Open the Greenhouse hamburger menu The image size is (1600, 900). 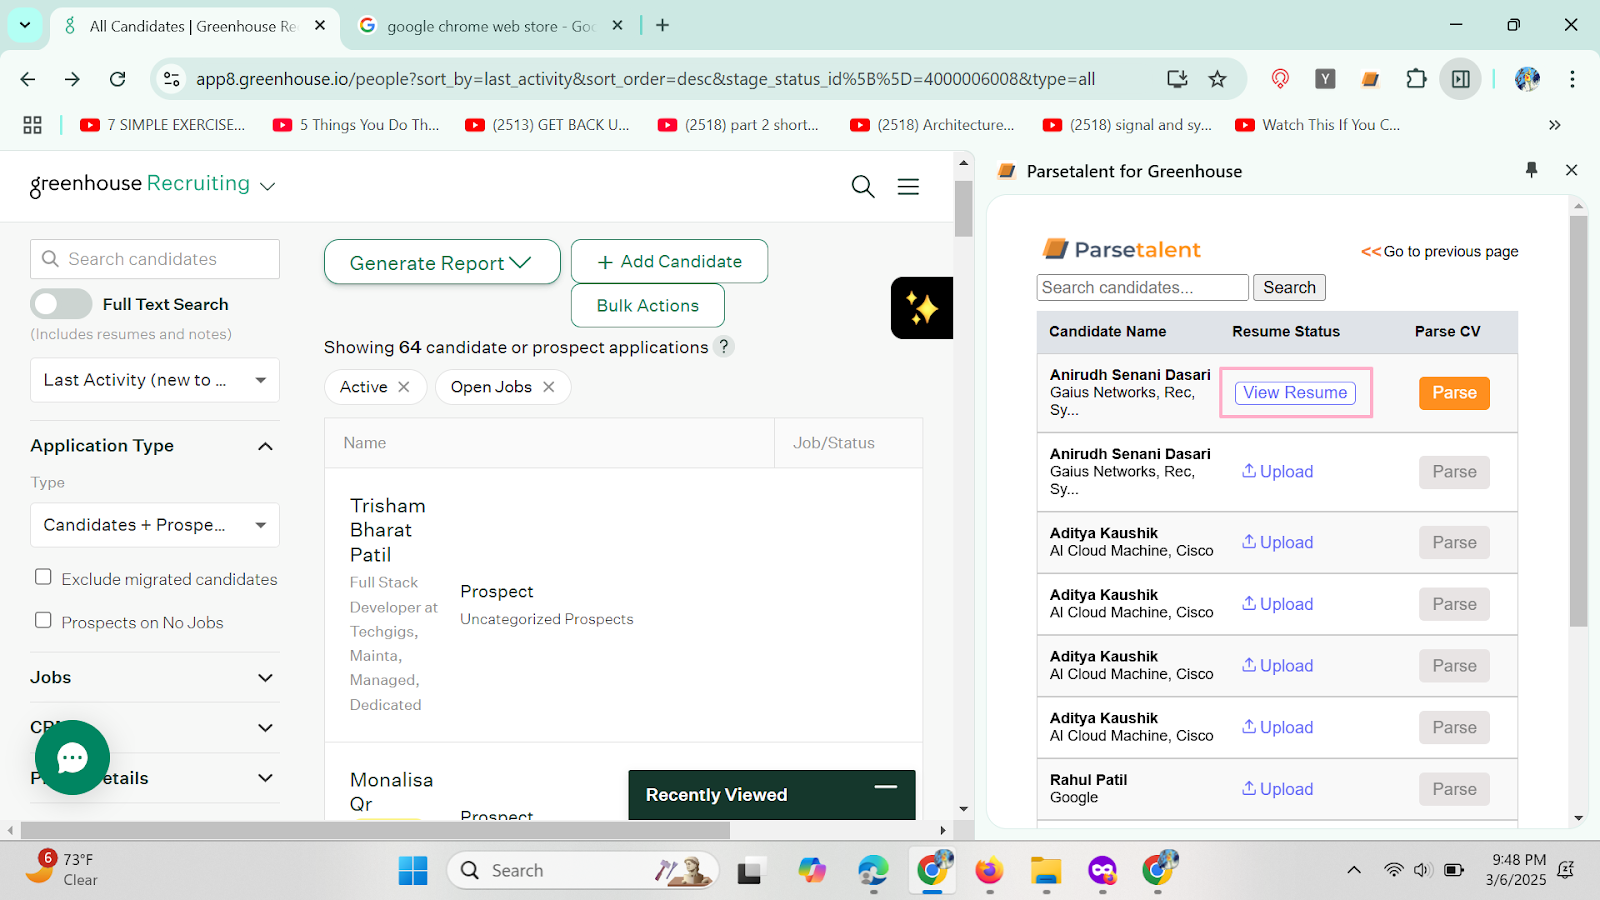(x=908, y=186)
